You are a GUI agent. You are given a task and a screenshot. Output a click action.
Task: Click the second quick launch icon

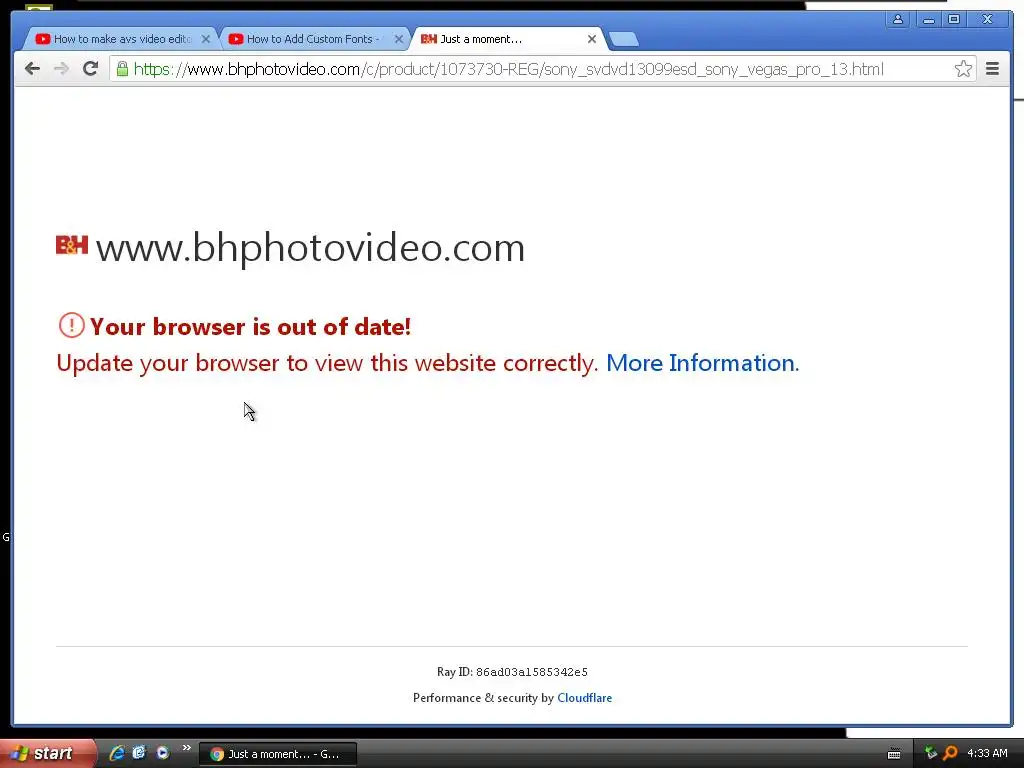click(x=139, y=753)
